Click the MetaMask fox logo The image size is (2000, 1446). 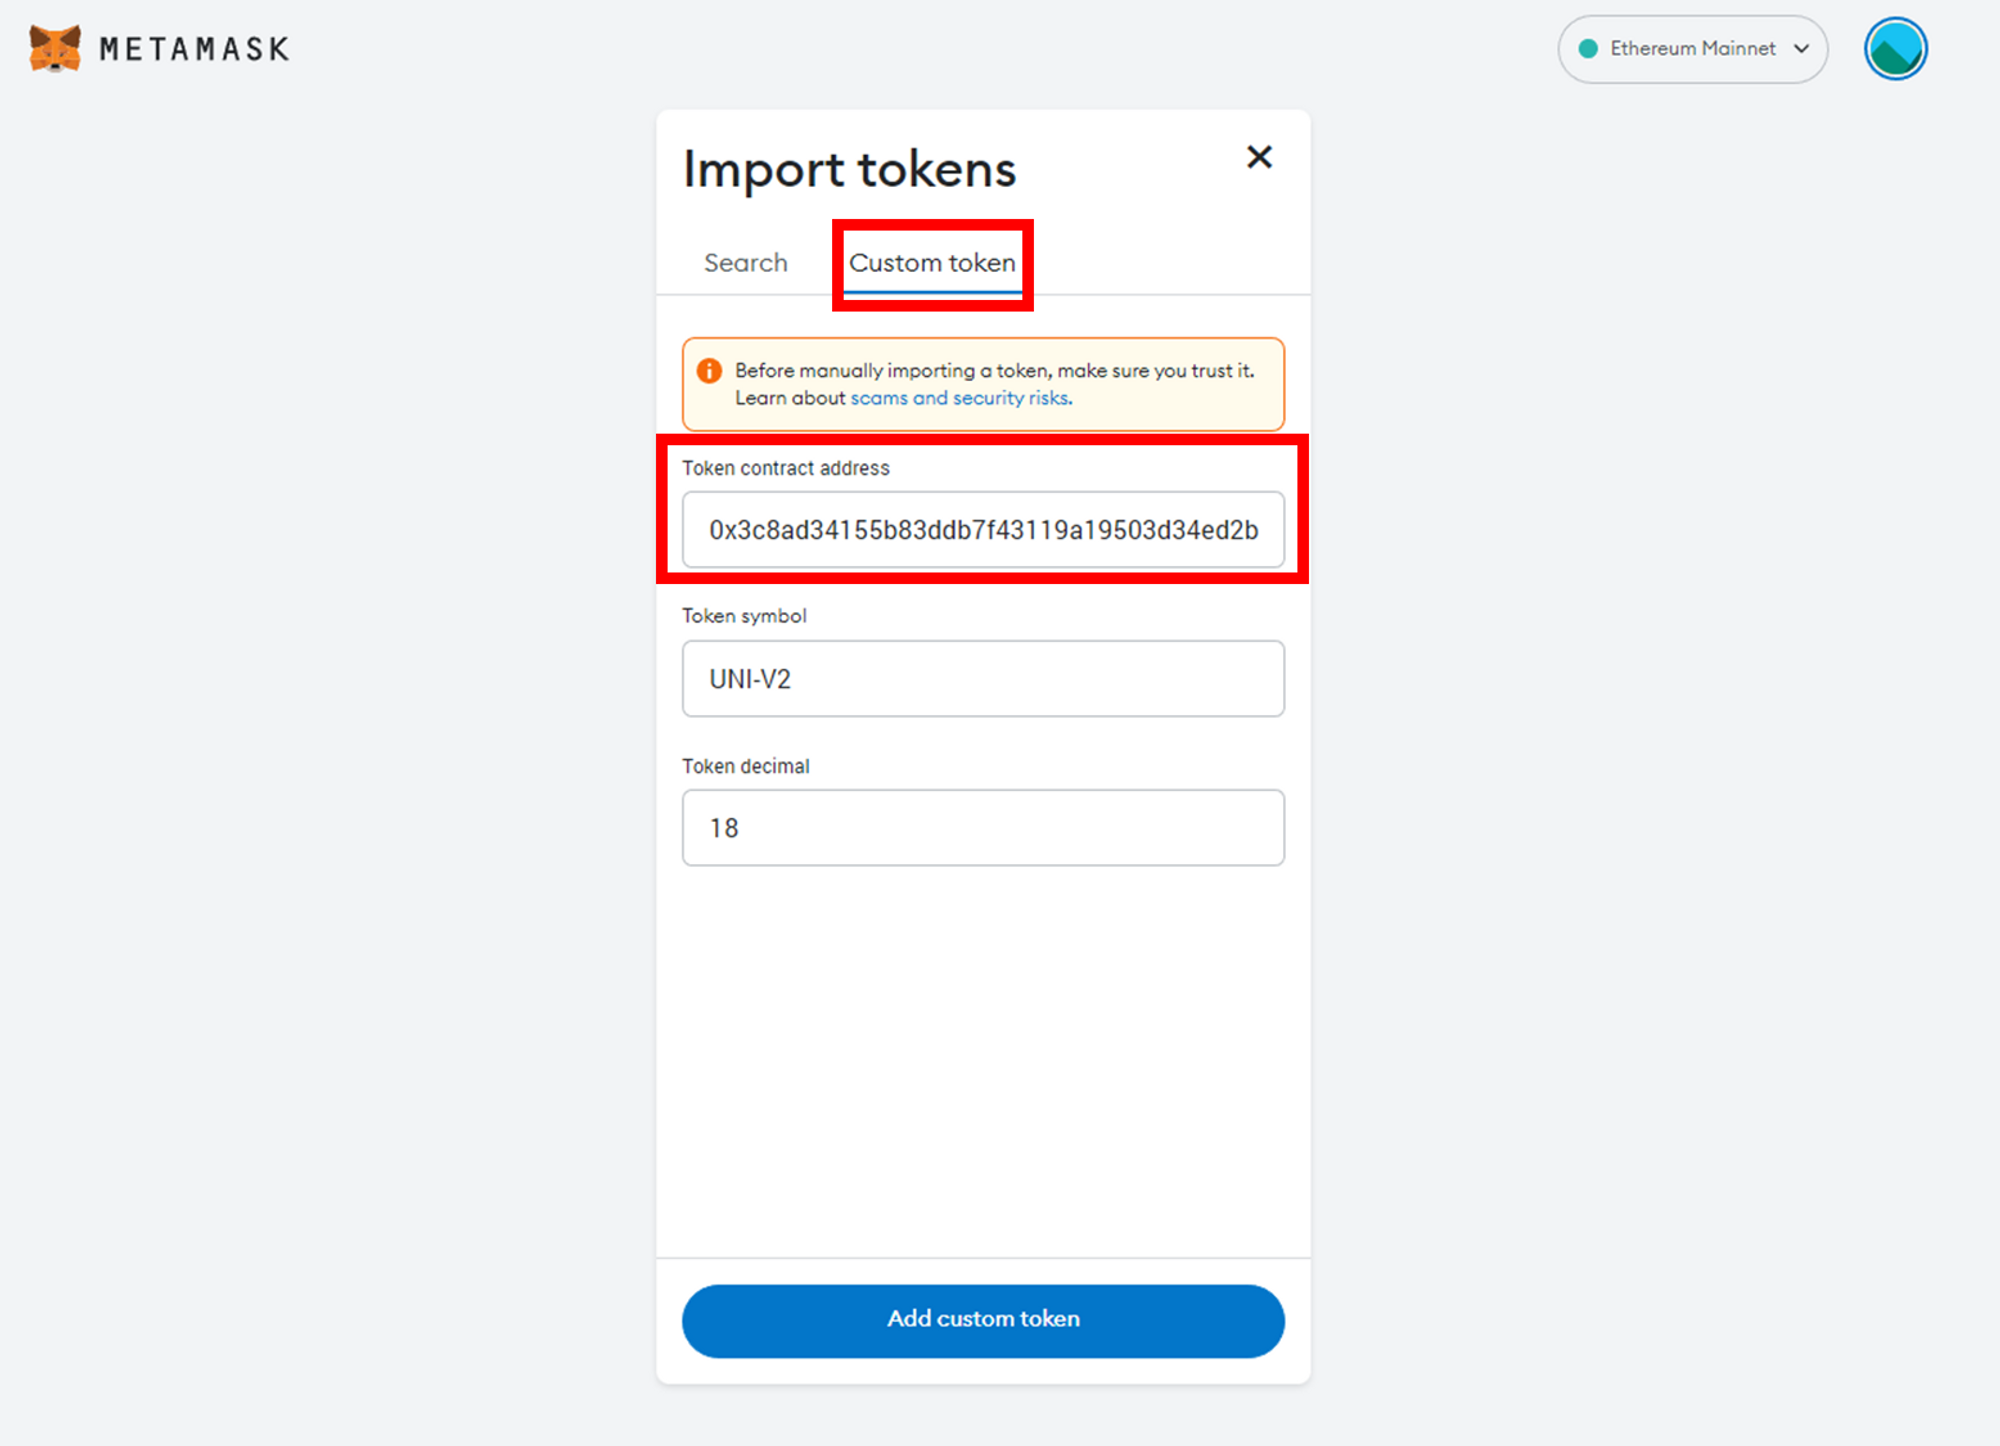54,48
